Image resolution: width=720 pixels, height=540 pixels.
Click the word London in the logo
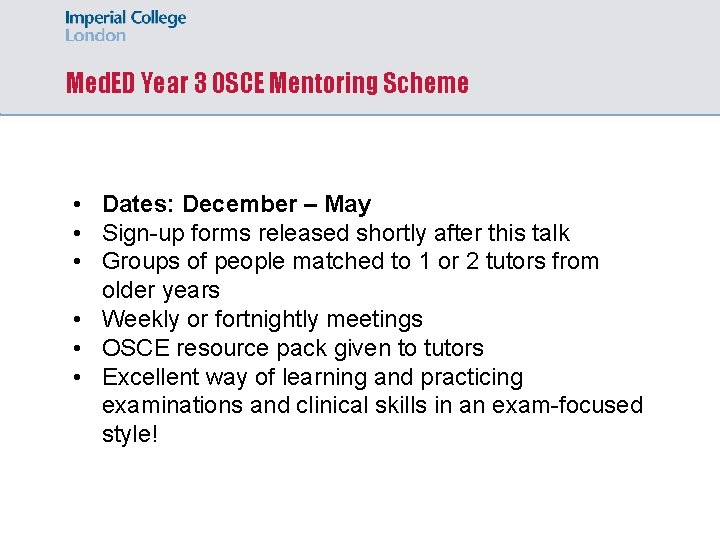95,35
